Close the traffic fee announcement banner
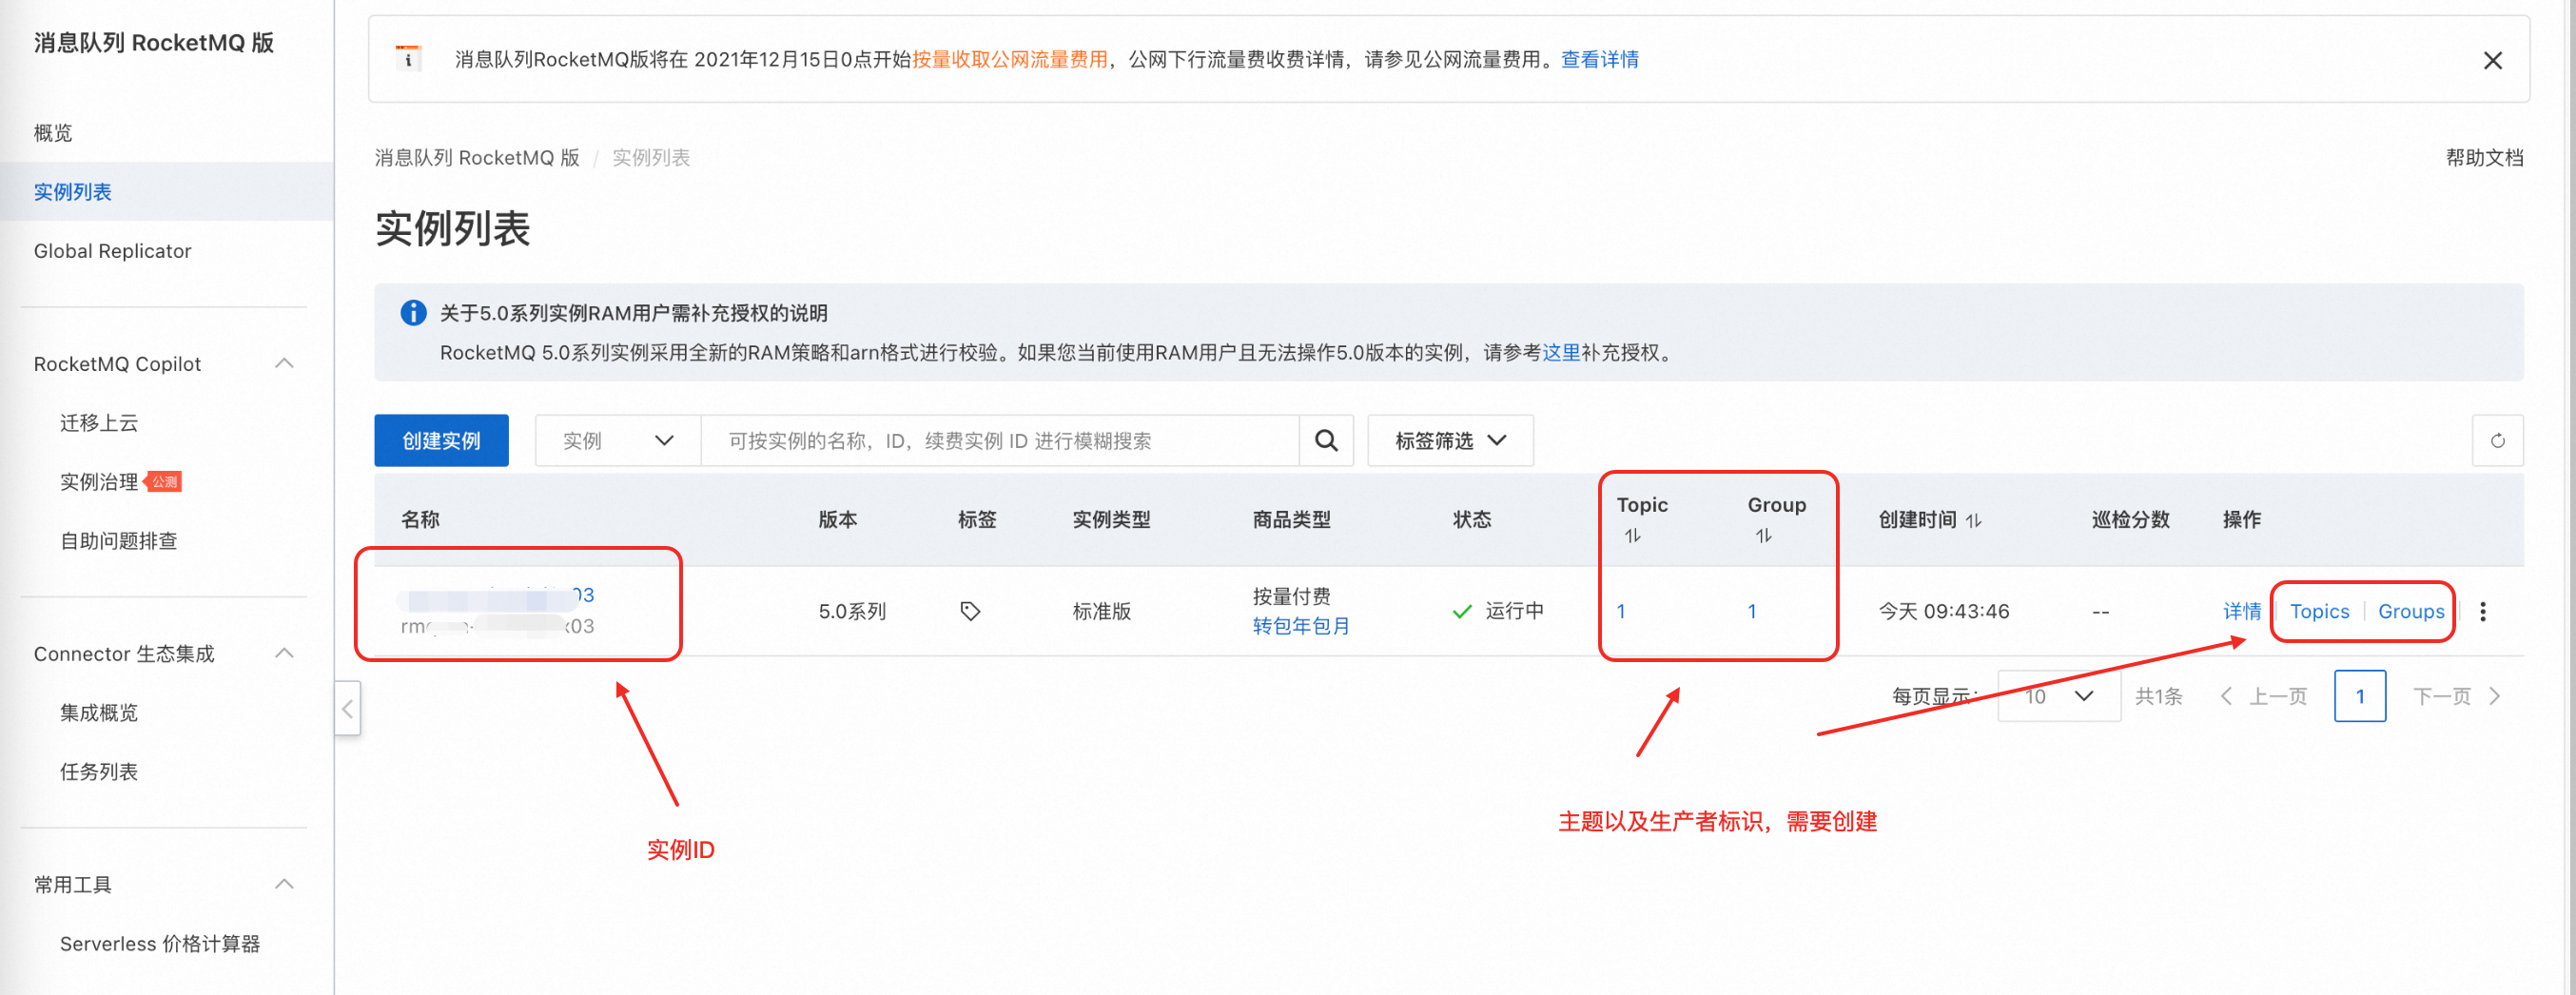The width and height of the screenshot is (2576, 995). point(2492,61)
